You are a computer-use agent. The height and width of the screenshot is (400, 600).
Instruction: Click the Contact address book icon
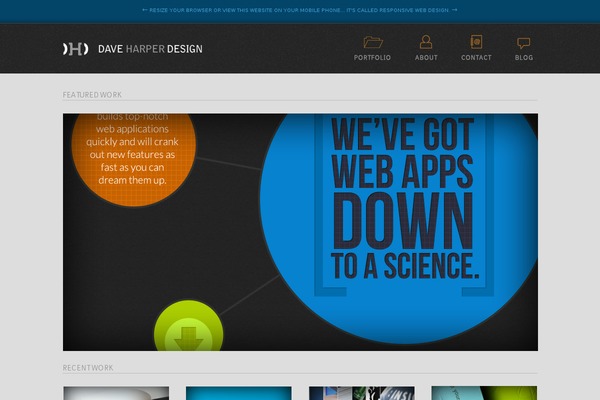(x=476, y=42)
